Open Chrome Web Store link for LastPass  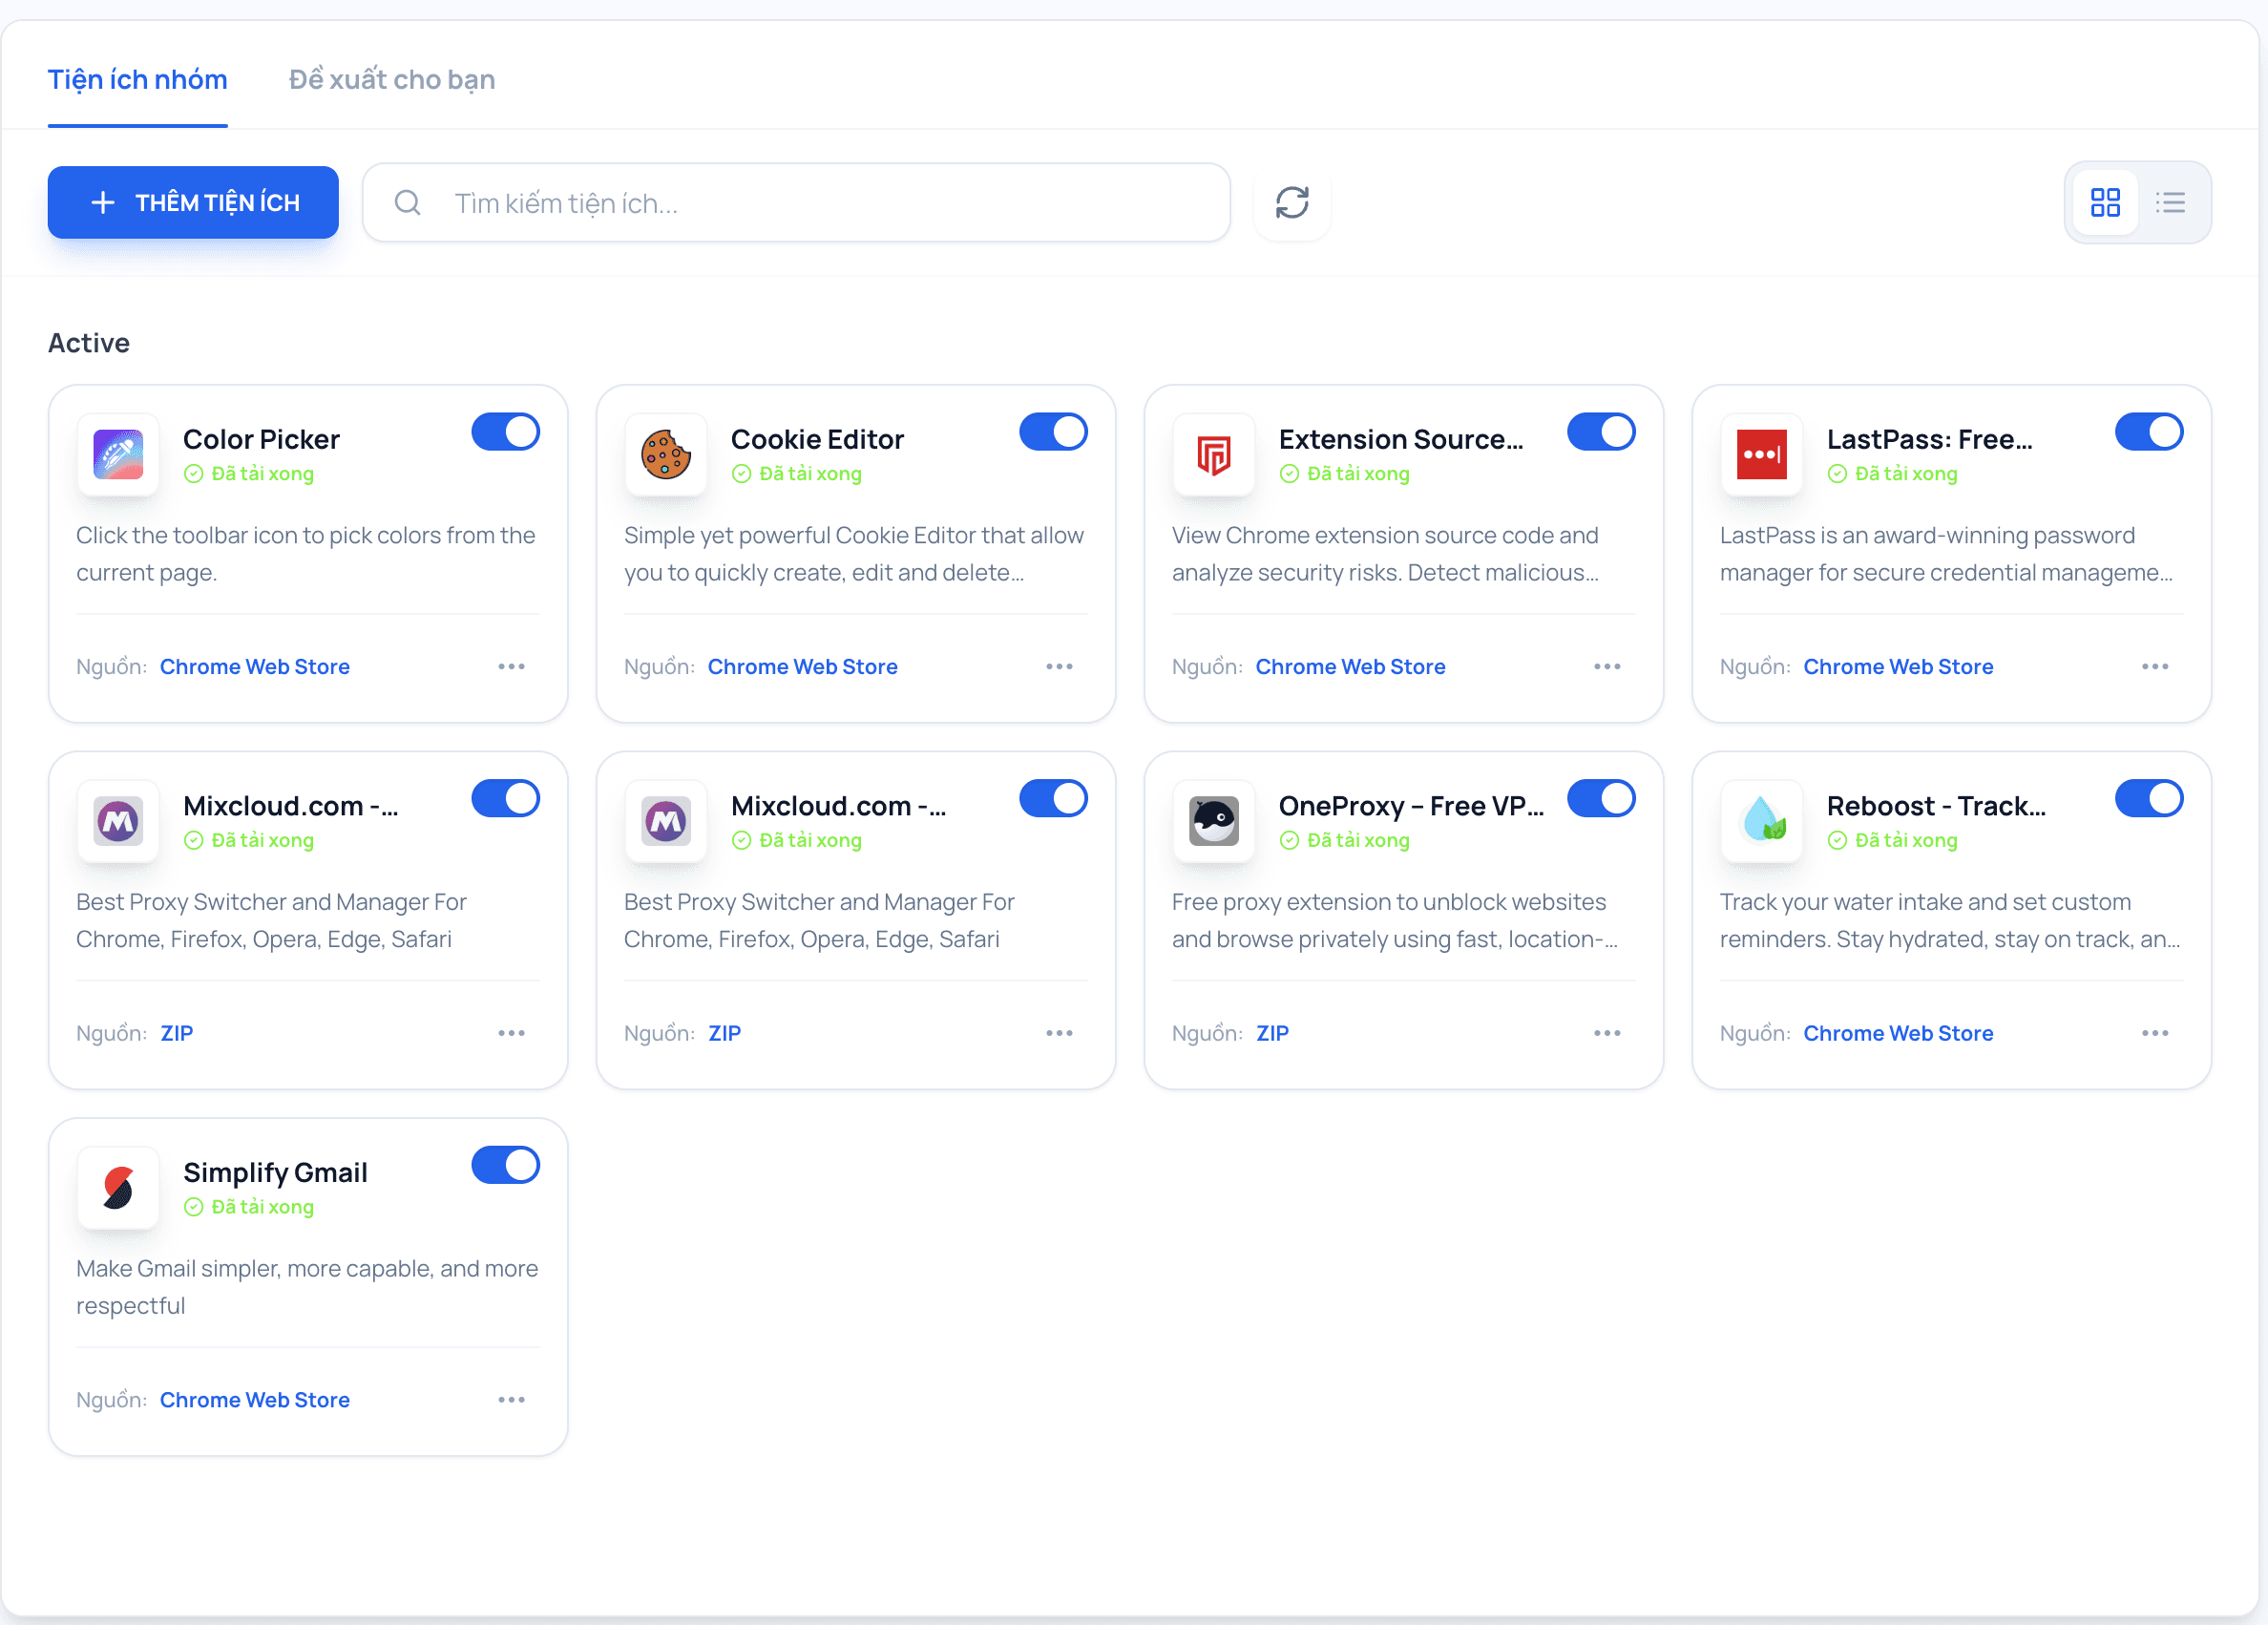click(1899, 667)
